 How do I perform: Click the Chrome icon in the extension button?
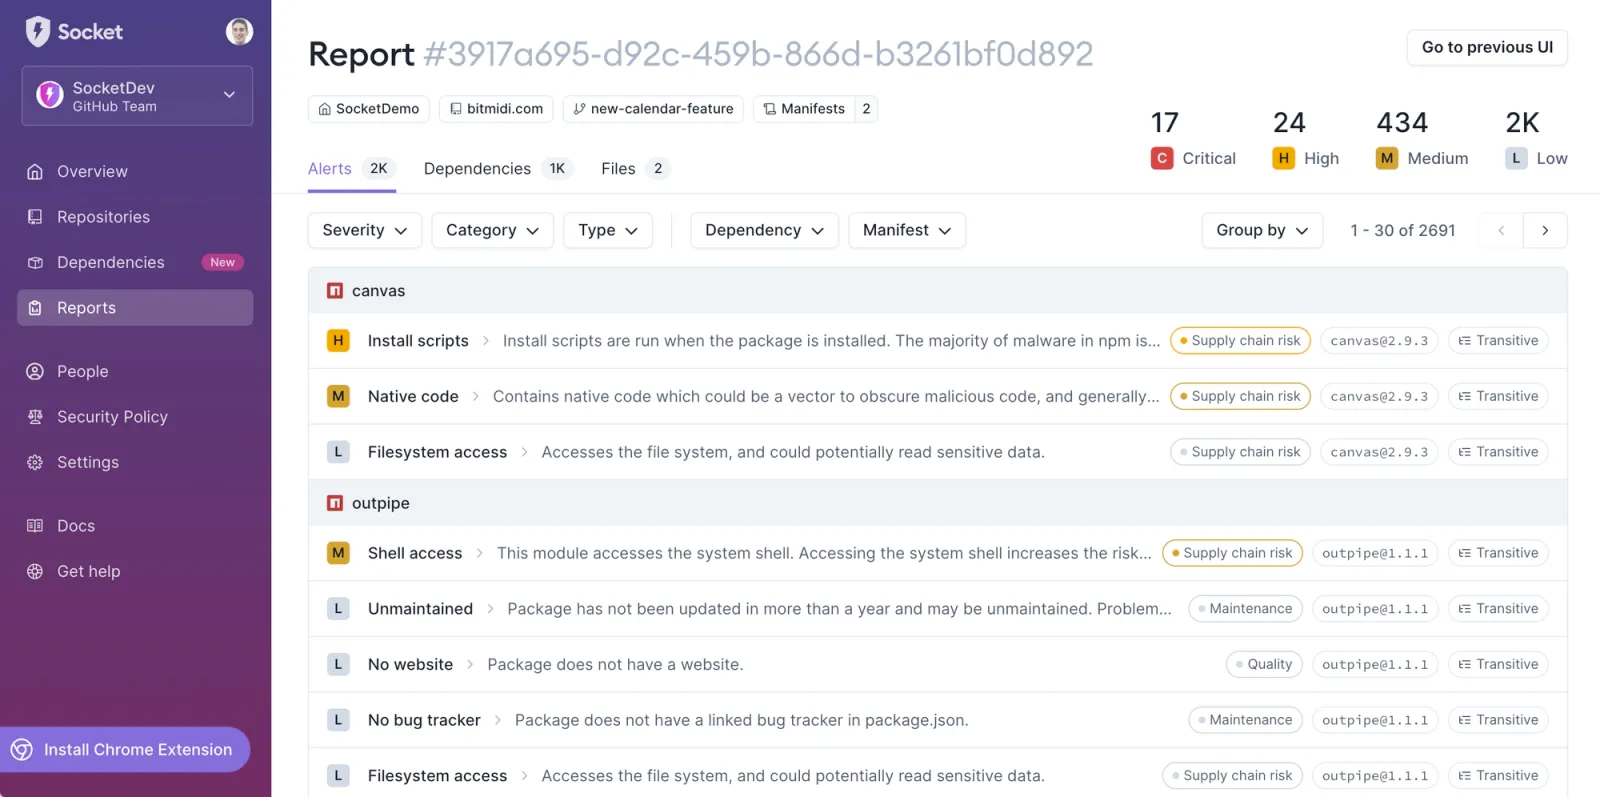22,750
